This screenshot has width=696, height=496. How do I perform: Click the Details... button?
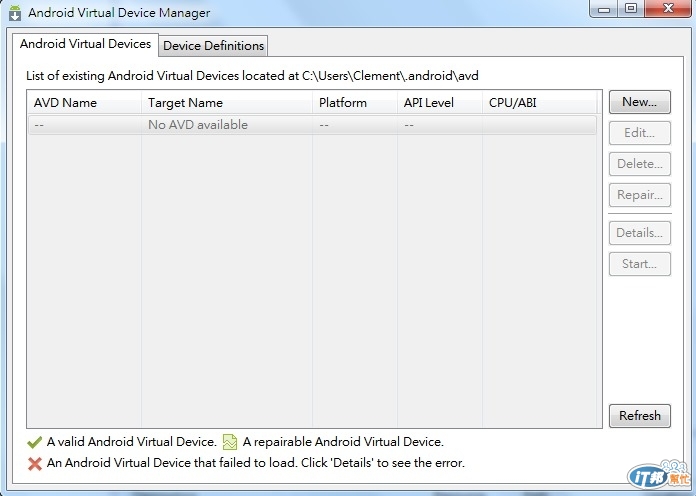(640, 233)
